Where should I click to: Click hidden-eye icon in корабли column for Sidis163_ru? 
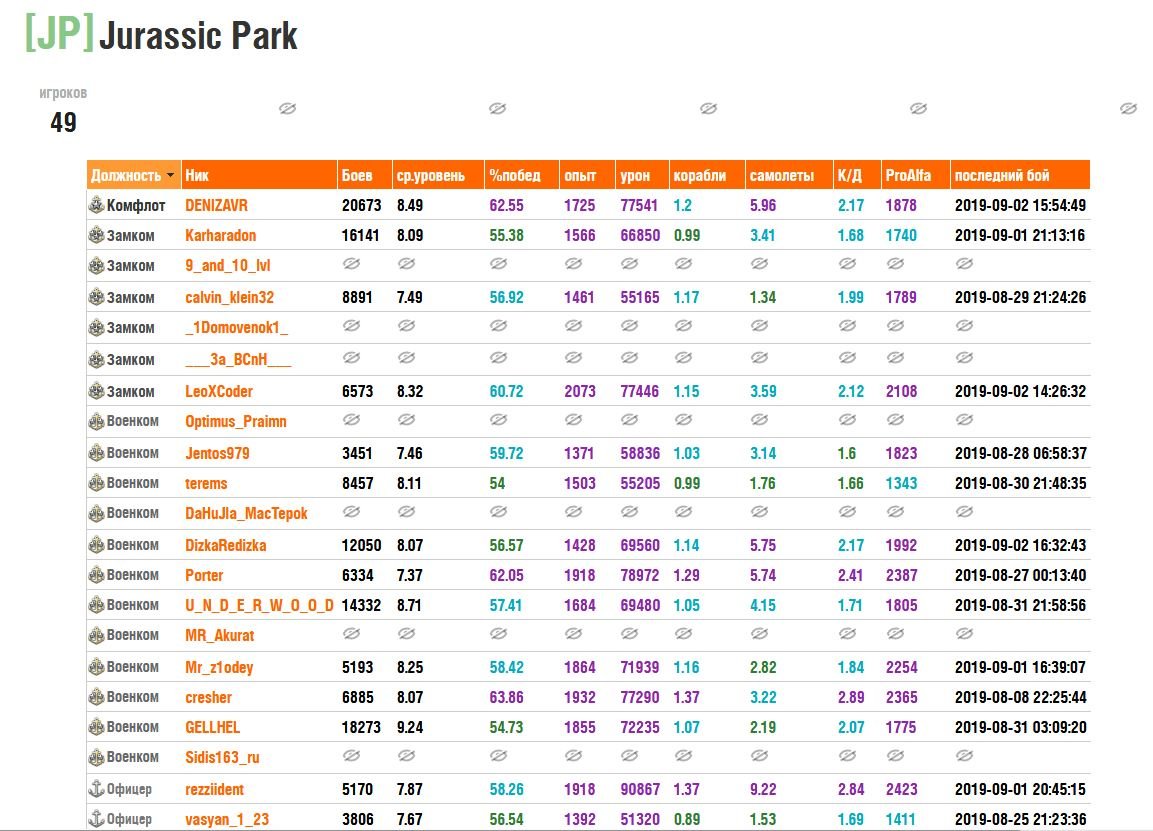(x=683, y=755)
